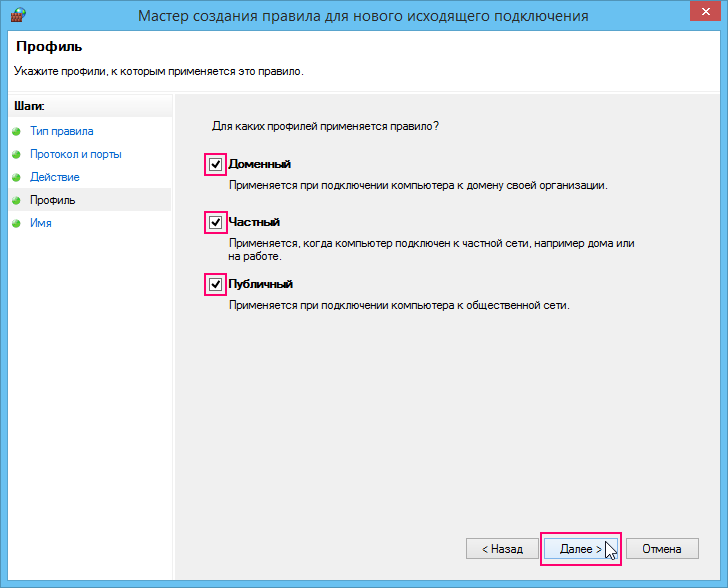Go to the Тип правила step

pos(62,131)
